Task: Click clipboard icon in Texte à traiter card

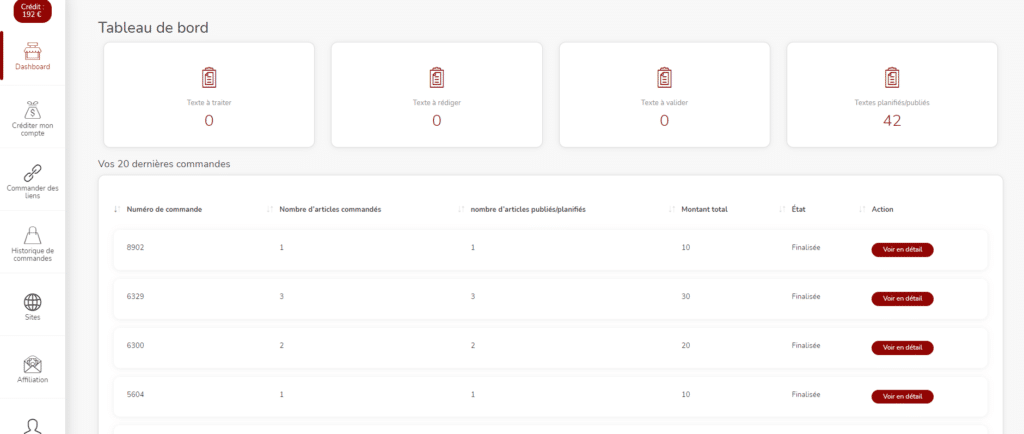Action: [x=209, y=78]
